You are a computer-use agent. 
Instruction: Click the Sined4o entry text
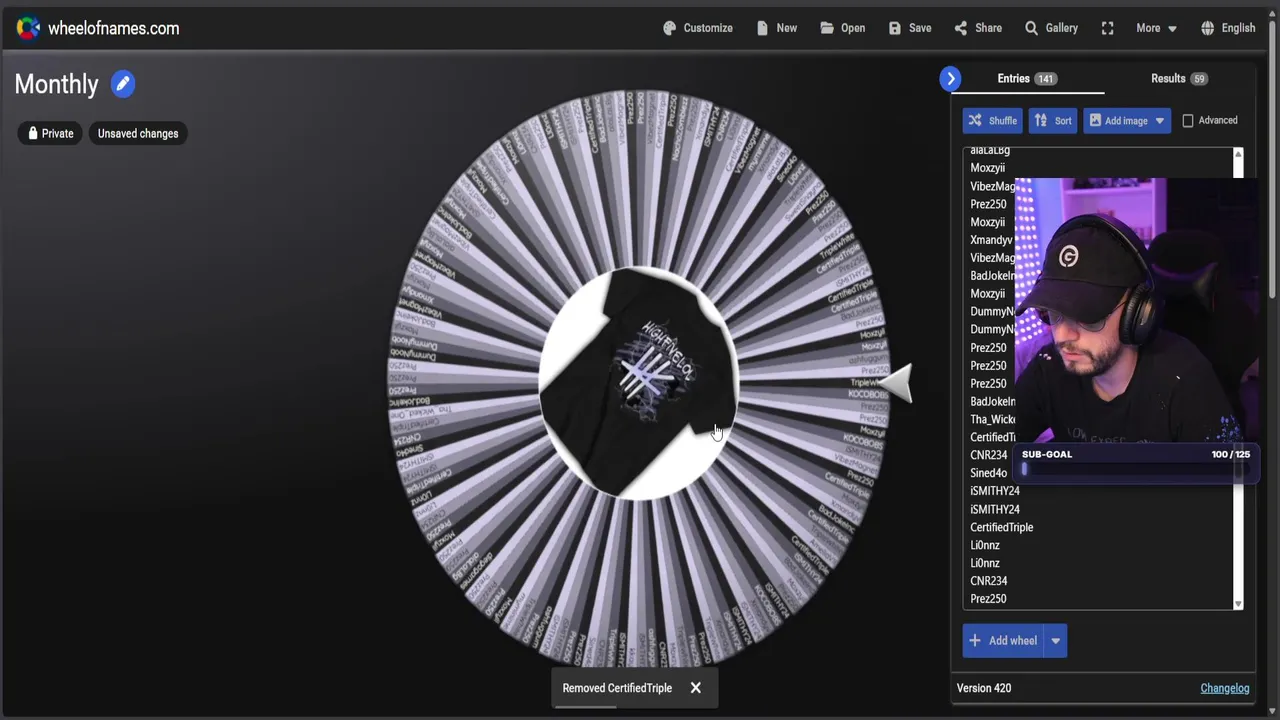[988, 473]
